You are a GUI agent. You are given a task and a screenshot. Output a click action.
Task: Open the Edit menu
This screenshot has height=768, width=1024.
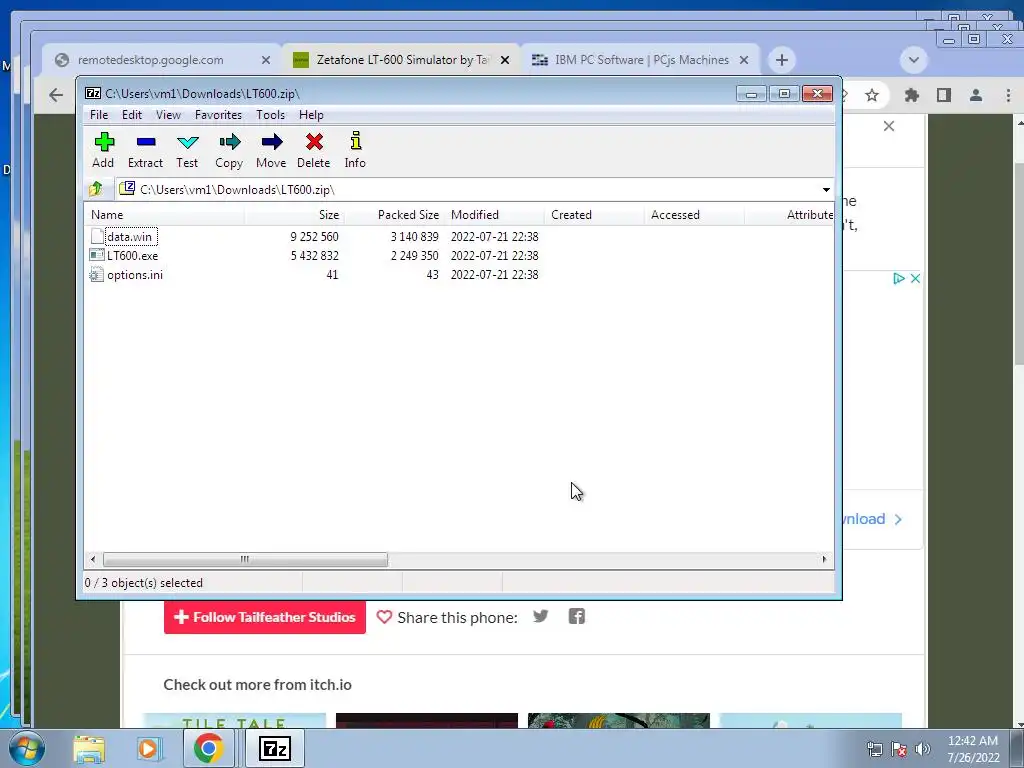(132, 115)
